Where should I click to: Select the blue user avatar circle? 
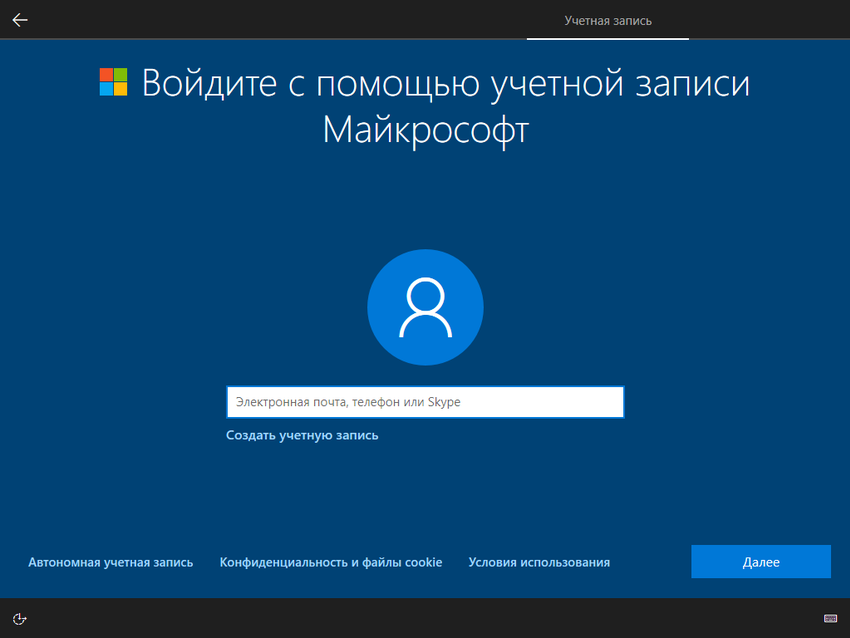(425, 307)
